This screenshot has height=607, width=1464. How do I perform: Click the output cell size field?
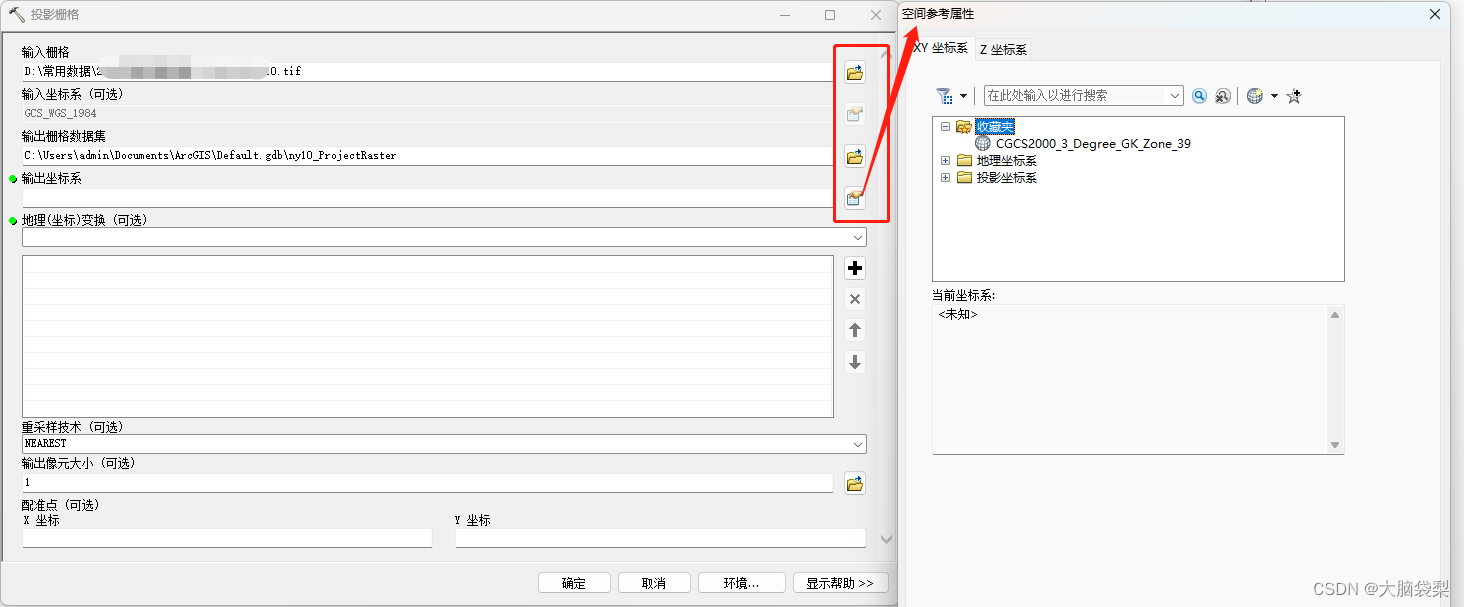tap(427, 483)
